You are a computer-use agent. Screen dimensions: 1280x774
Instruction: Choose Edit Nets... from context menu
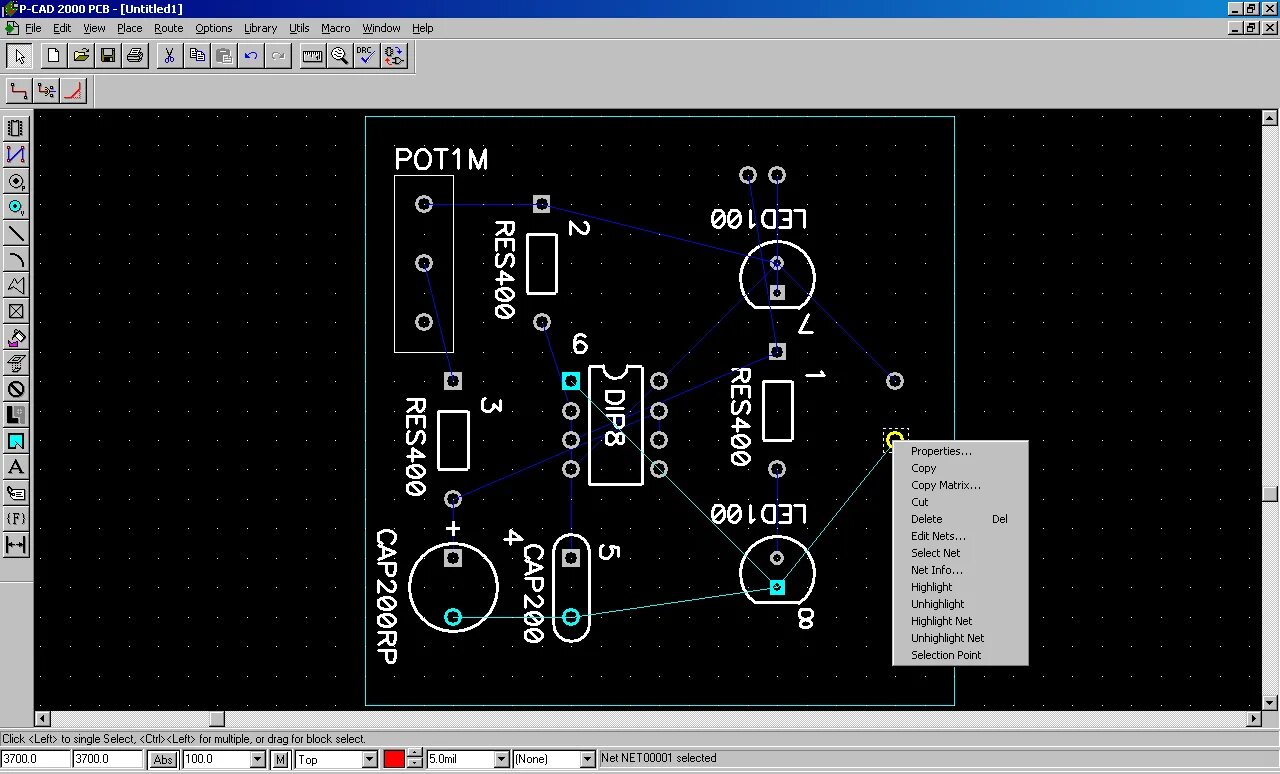(x=960, y=536)
